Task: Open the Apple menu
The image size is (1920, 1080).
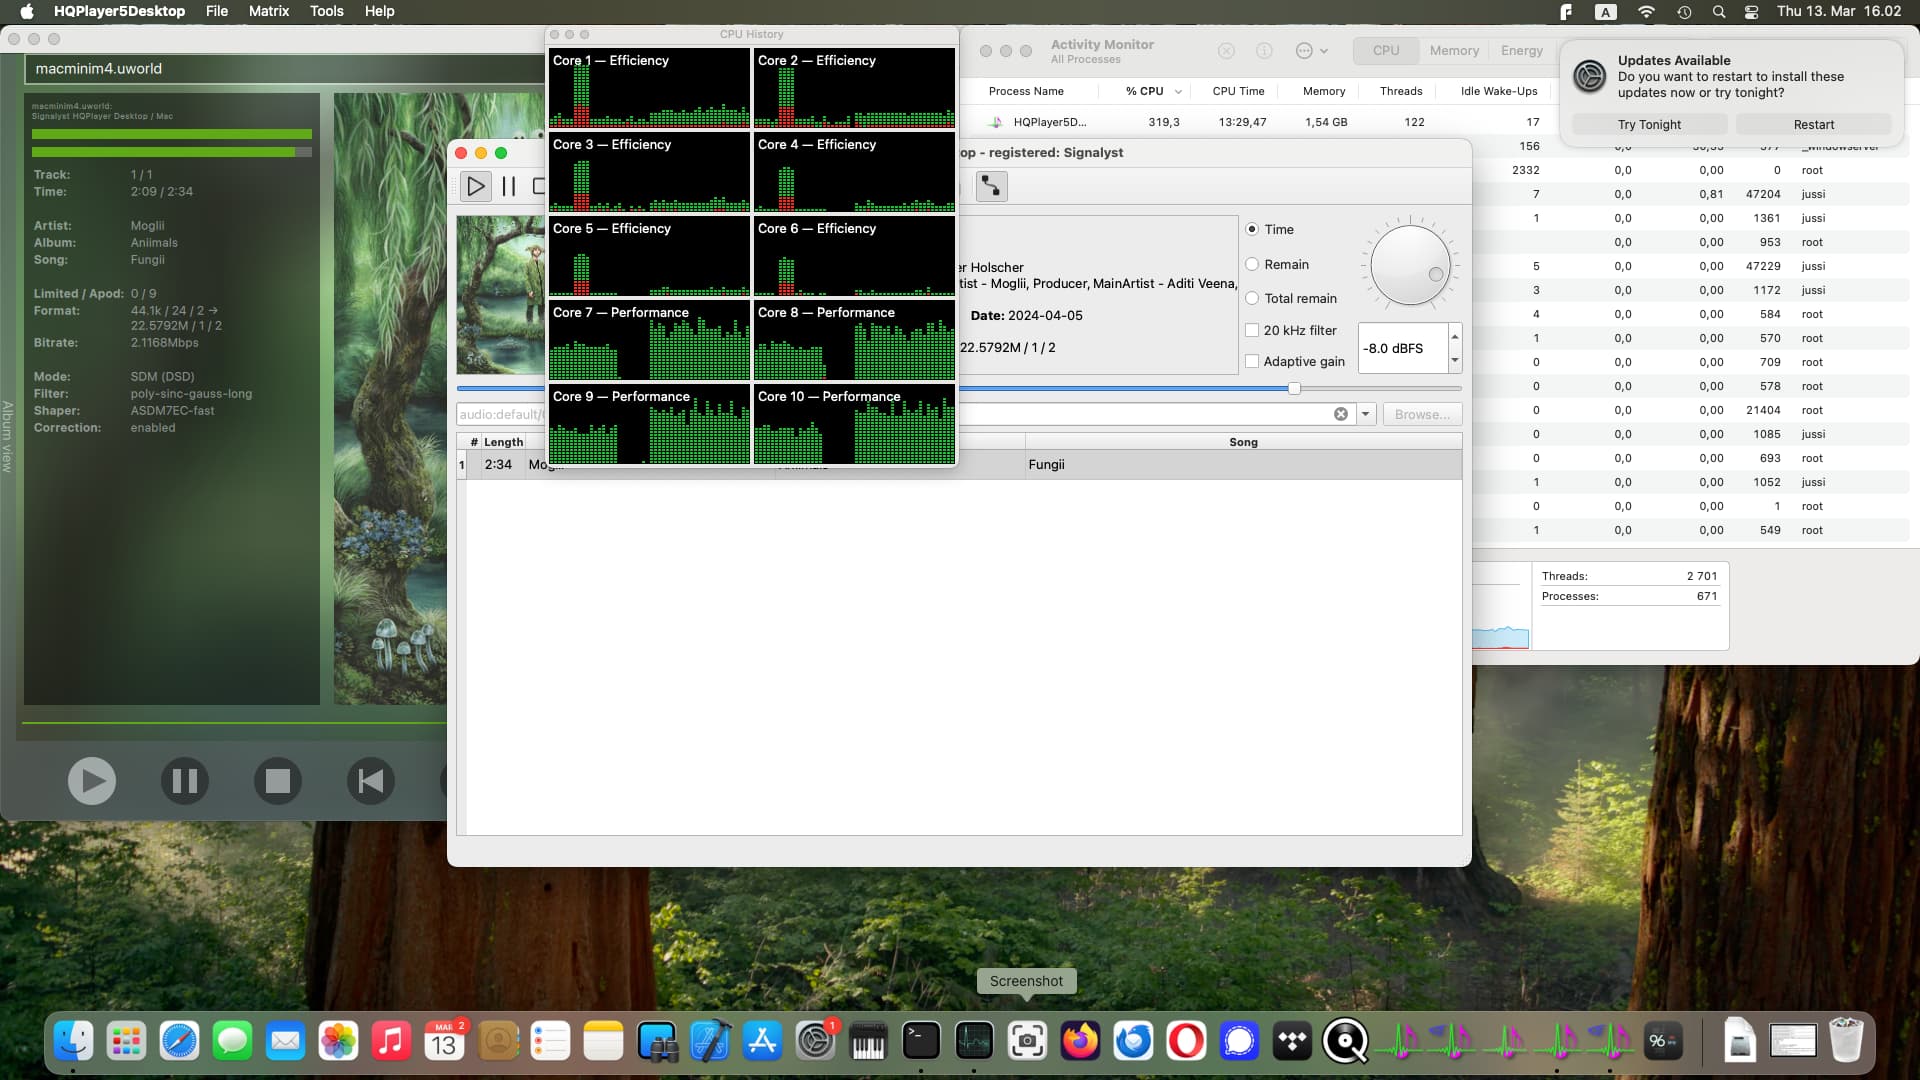Action: tap(27, 11)
